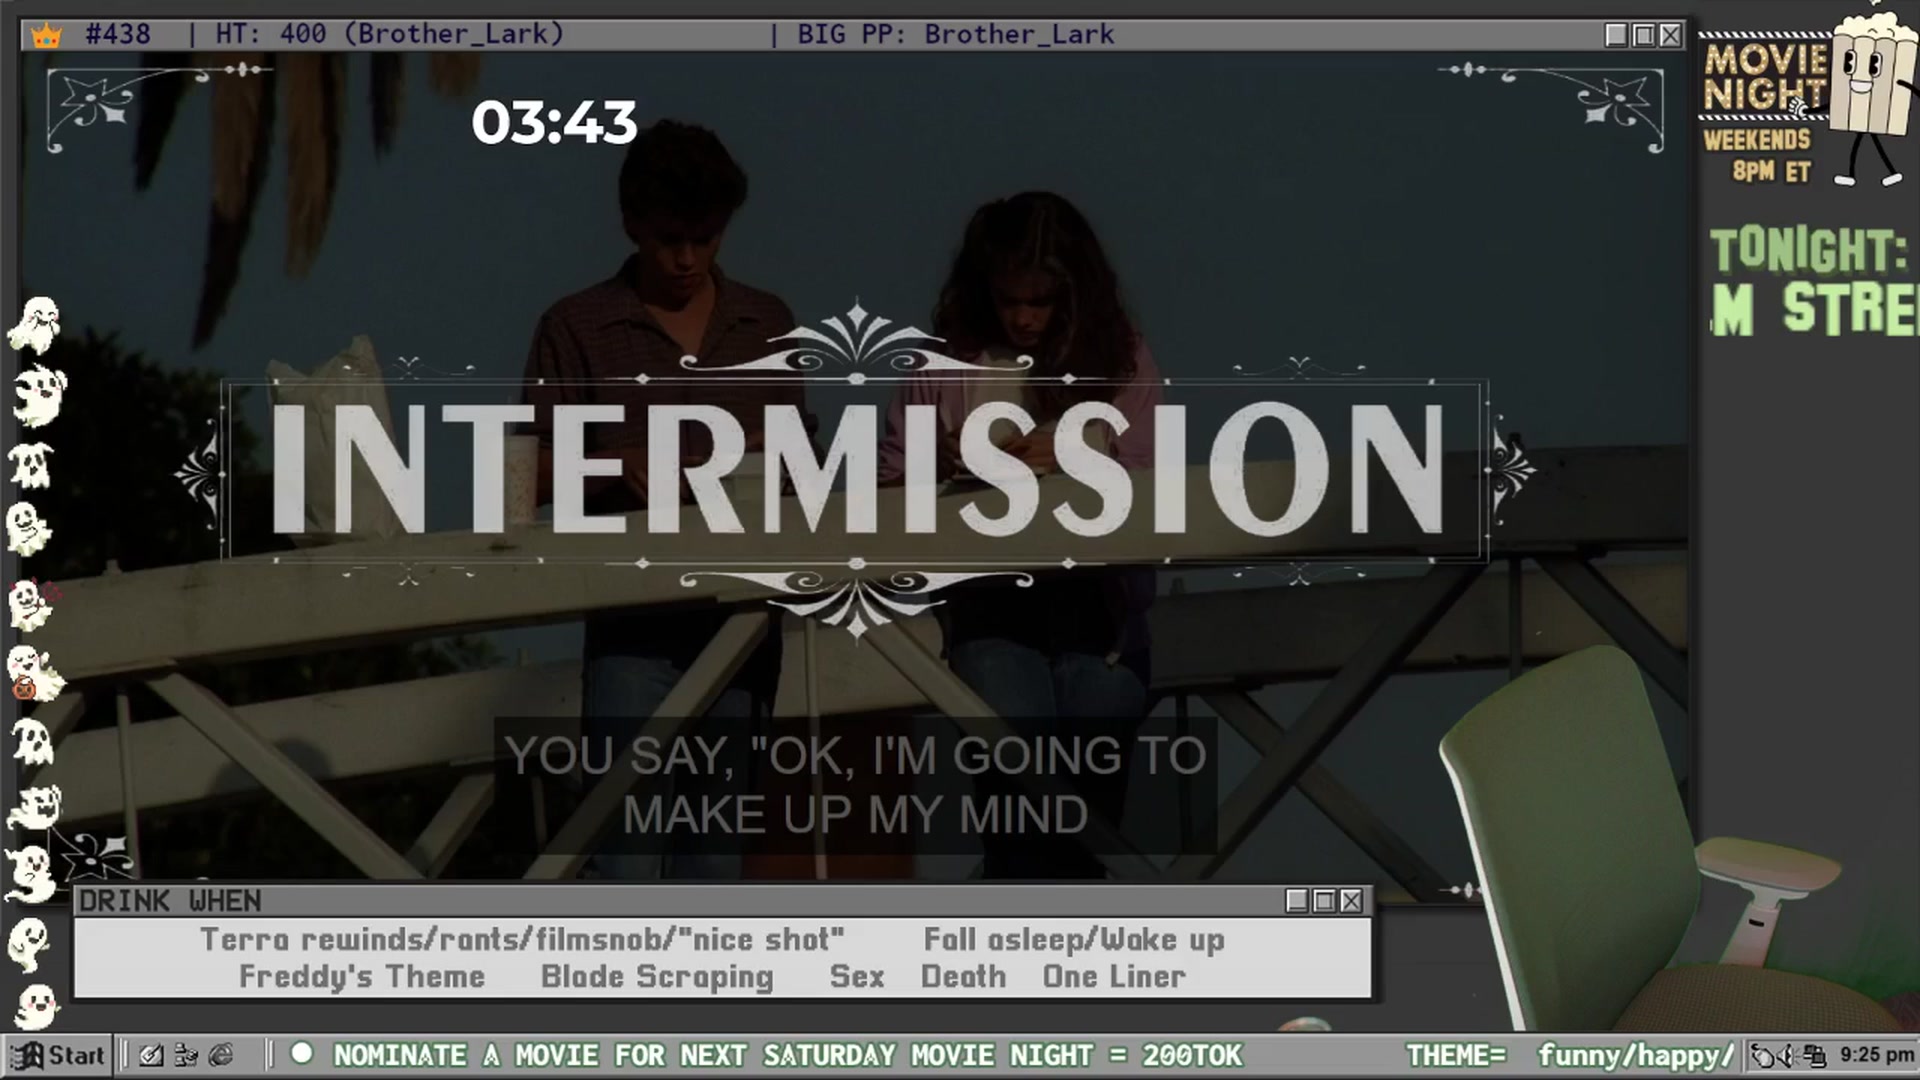Click the movie subtitle caption text

tap(856, 785)
